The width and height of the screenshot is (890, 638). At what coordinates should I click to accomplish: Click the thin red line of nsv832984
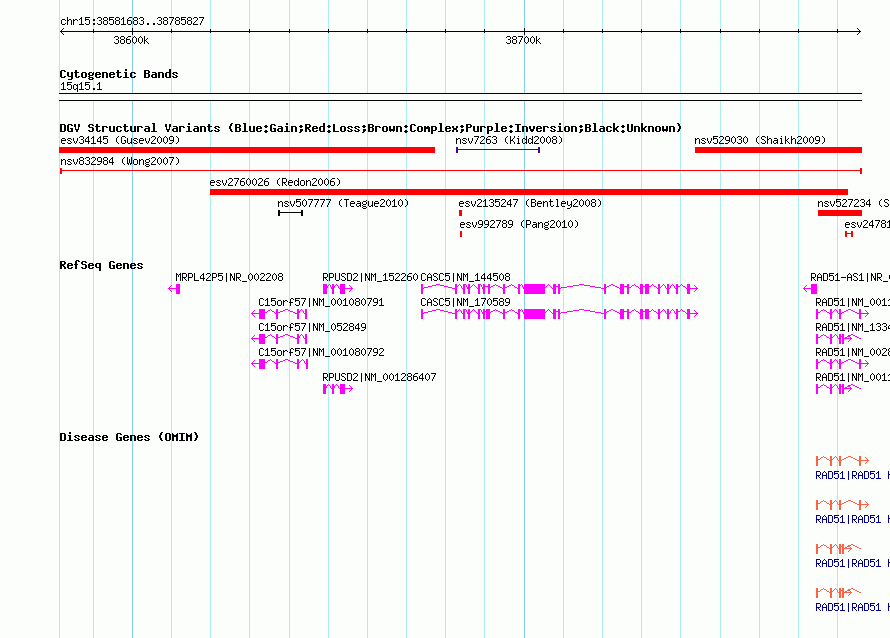tap(461, 171)
